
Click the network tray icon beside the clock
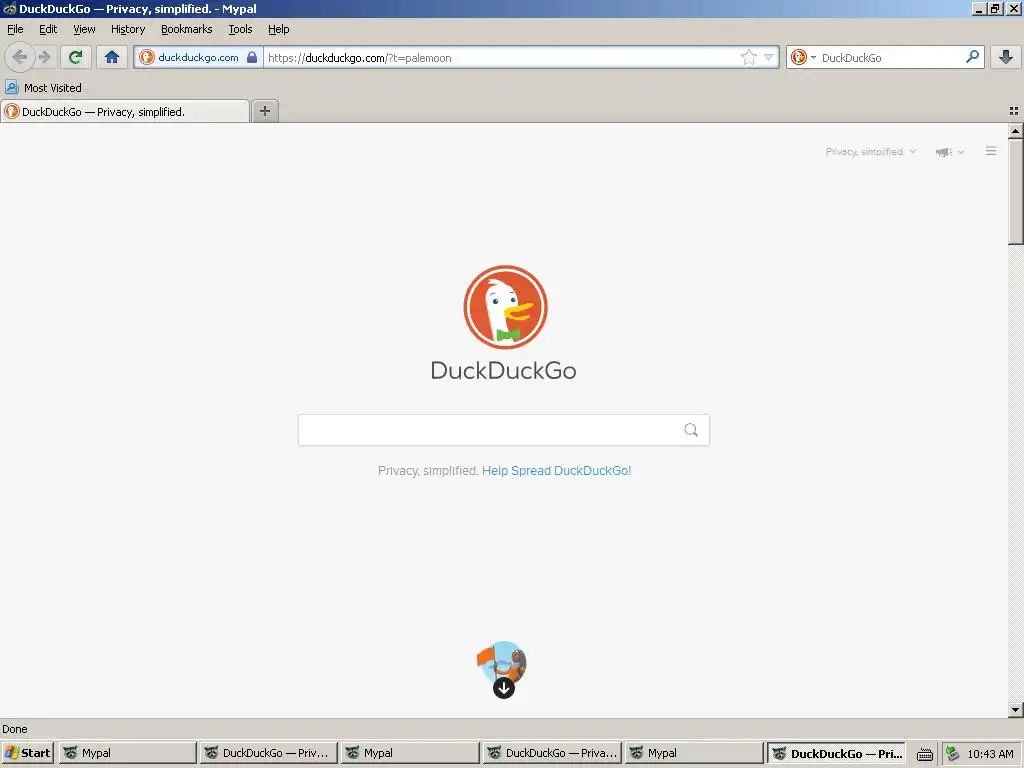click(953, 754)
